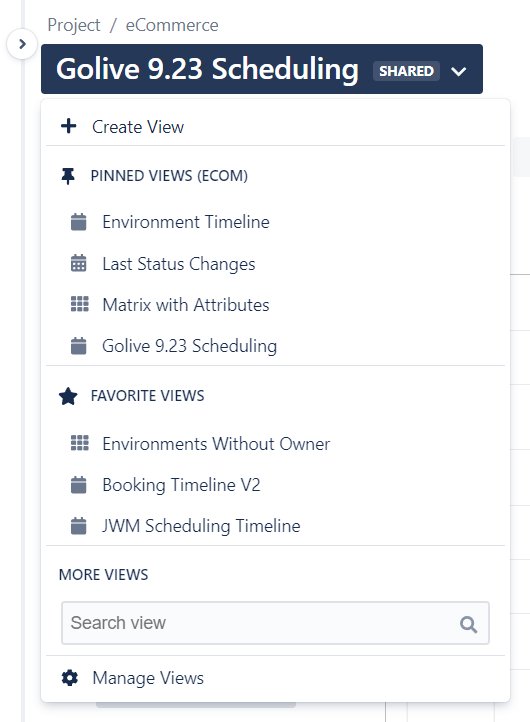The width and height of the screenshot is (530, 722).
Task: Click the gear icon beside Manage Views
Action: pos(70,678)
